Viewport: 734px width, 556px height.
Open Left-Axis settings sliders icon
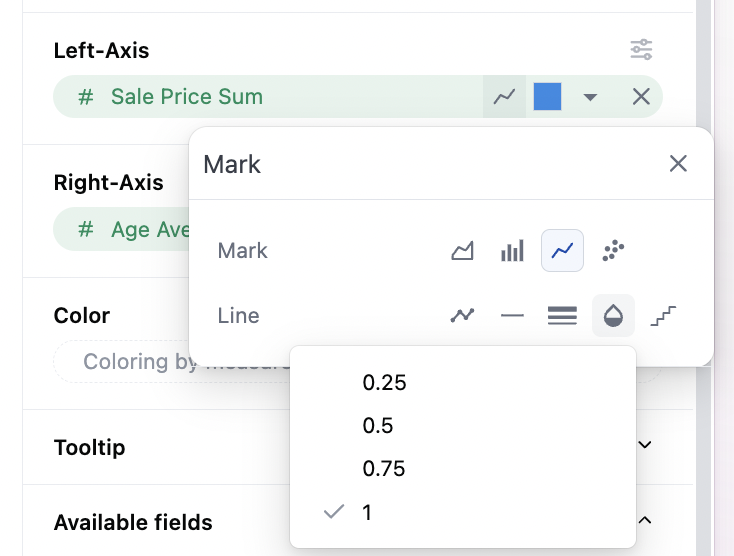tap(641, 49)
